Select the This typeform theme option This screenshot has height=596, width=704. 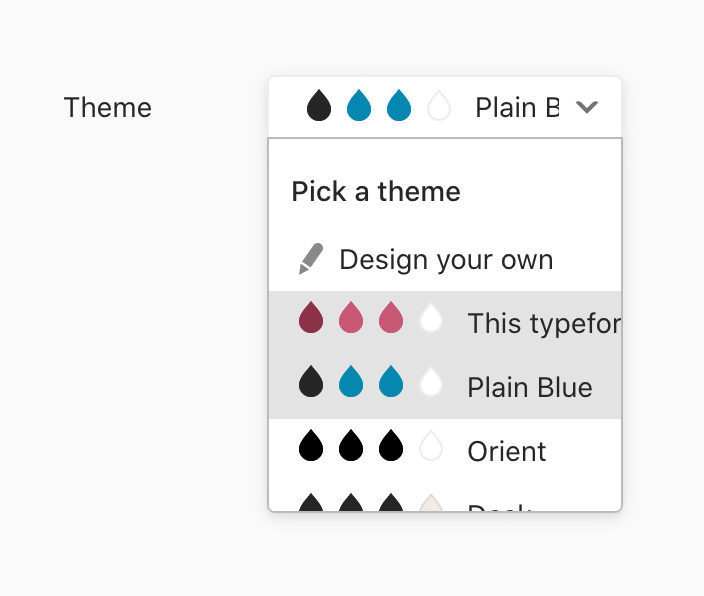coord(543,323)
